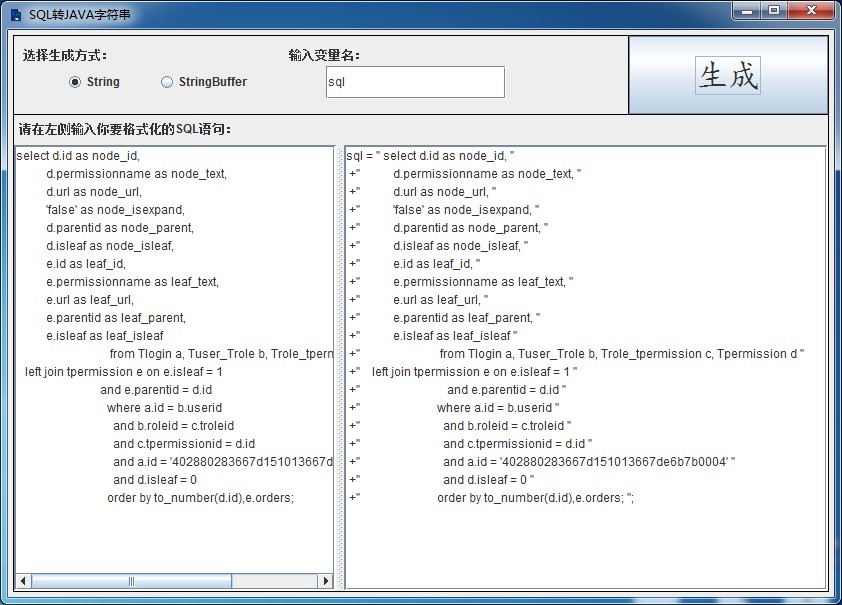
Task: Click 'd.isleaf as node_isleaf,' in the left pane
Action: point(110,246)
